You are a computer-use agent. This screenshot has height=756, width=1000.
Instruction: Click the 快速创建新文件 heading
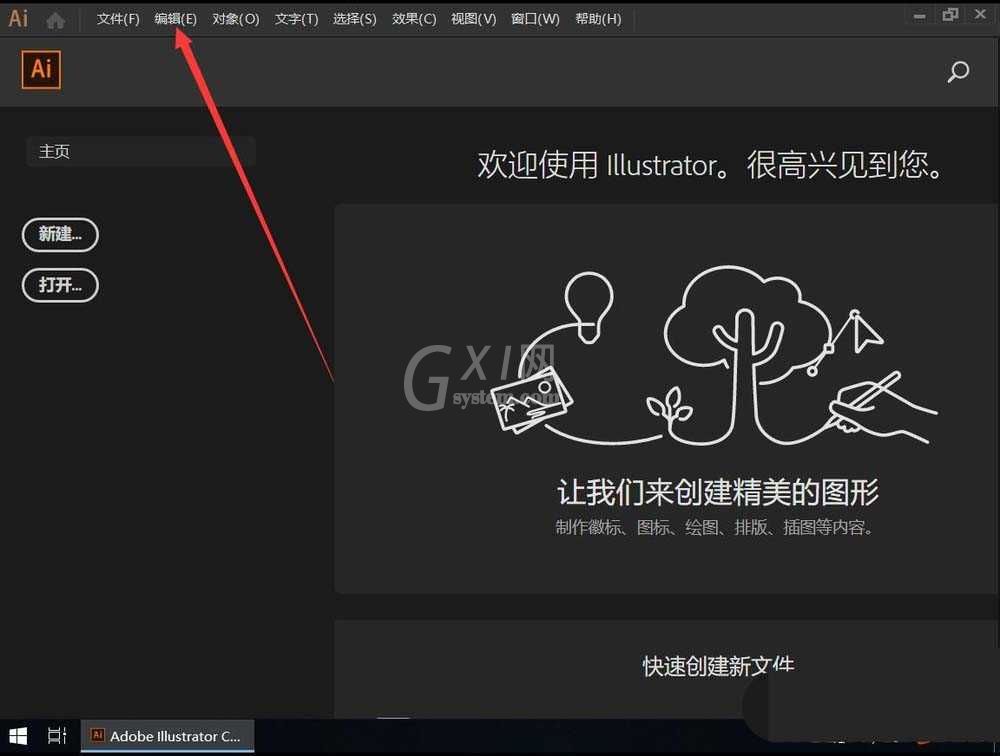click(x=718, y=666)
